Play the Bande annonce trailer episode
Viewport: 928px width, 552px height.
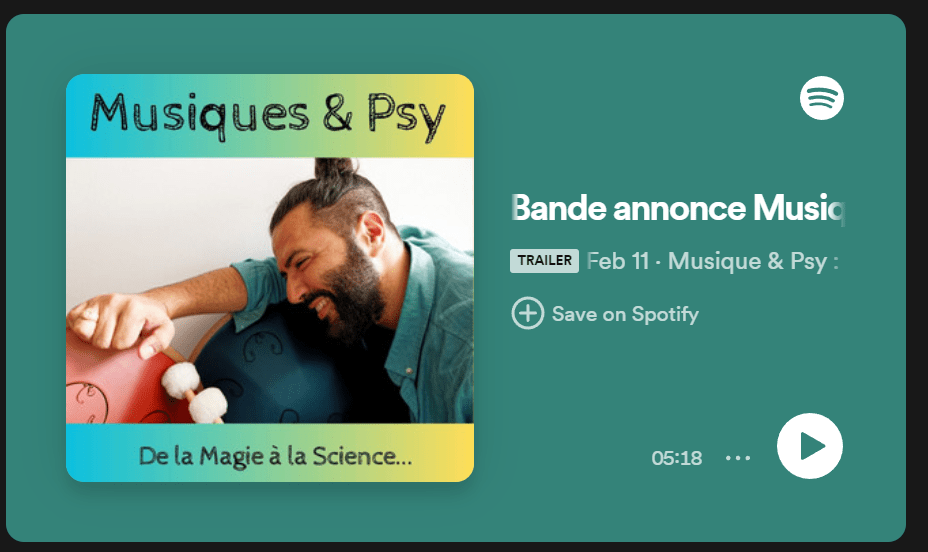pyautogui.click(x=810, y=446)
